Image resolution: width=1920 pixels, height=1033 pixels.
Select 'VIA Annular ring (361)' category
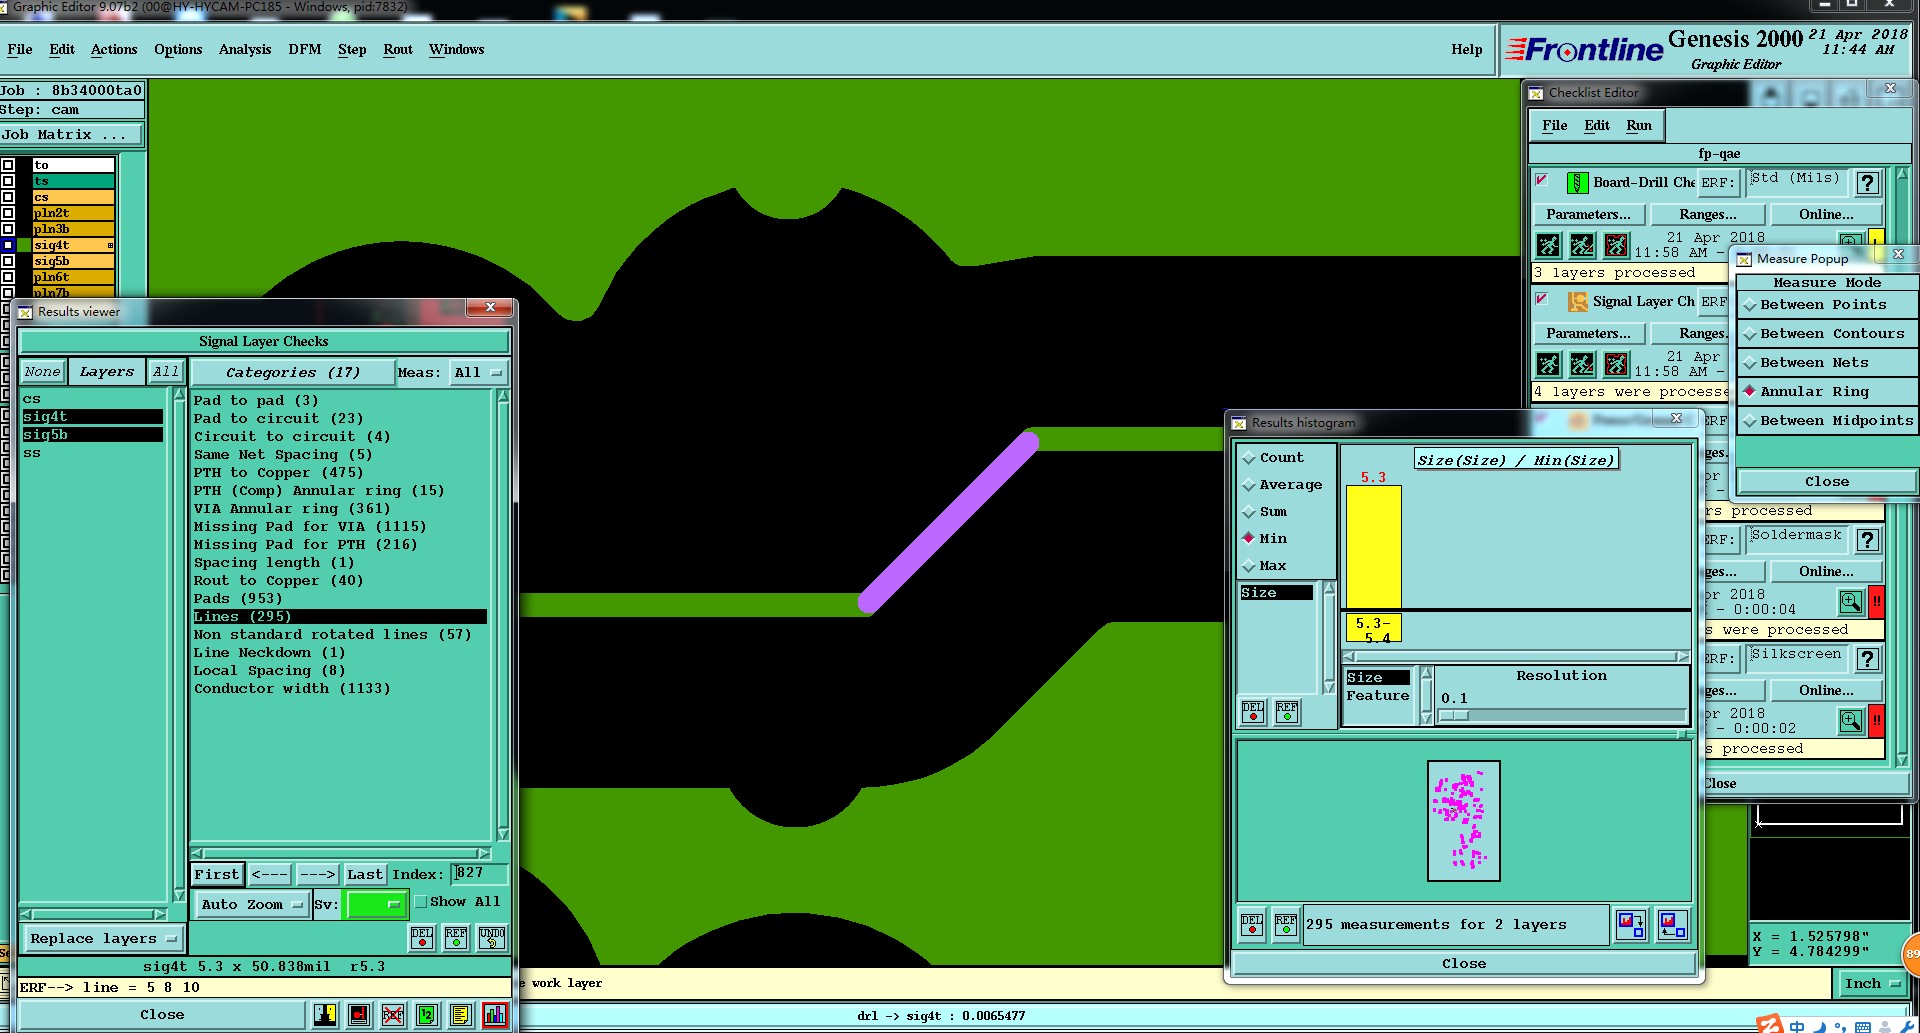coord(292,509)
